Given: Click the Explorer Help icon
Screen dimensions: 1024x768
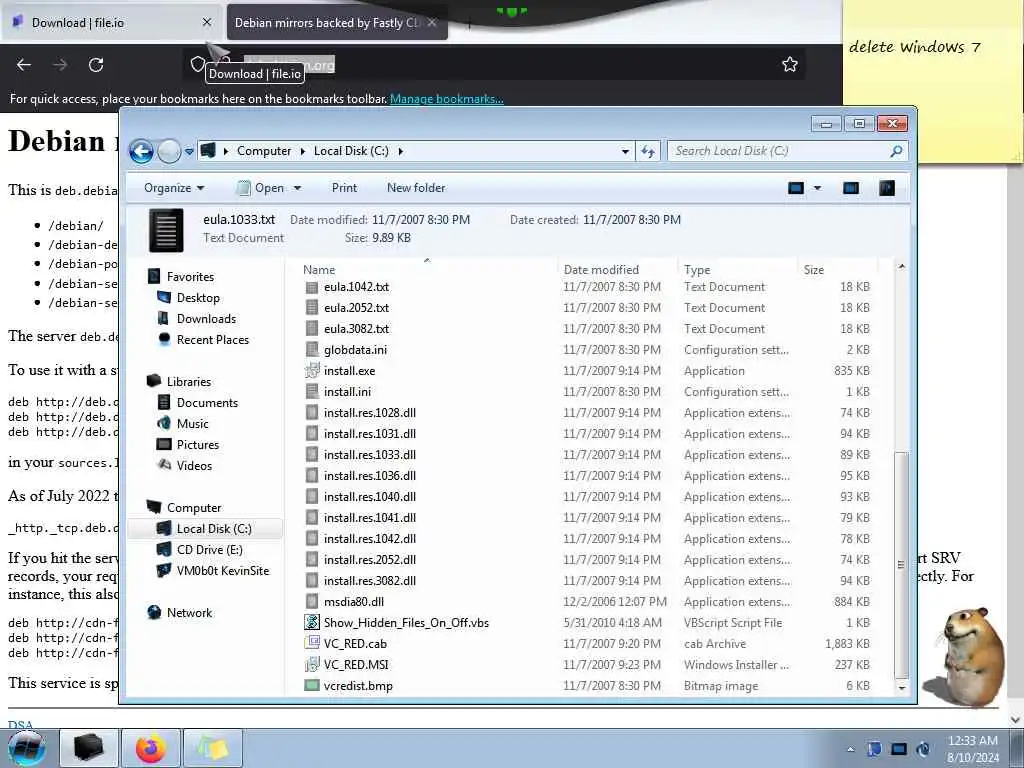Looking at the screenshot, I should (x=887, y=189).
